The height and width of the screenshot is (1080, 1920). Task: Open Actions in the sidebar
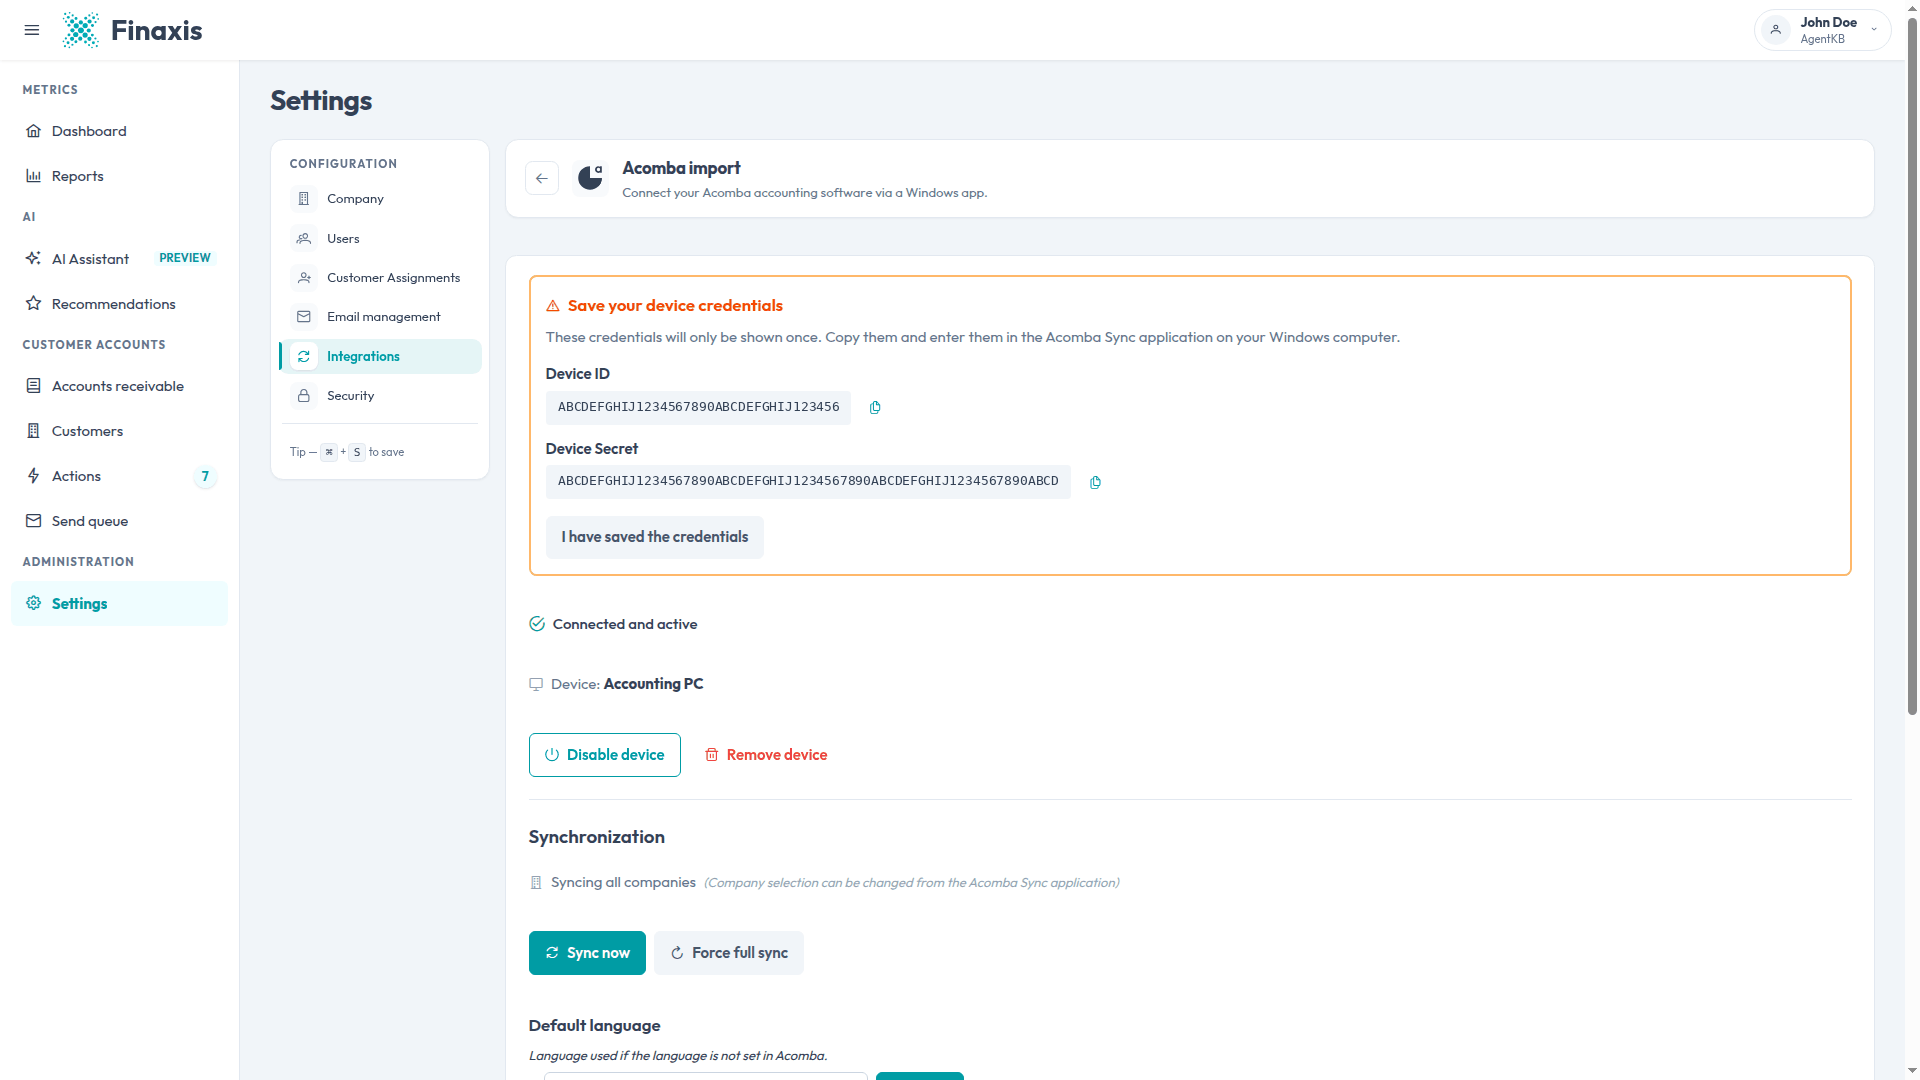(x=119, y=476)
